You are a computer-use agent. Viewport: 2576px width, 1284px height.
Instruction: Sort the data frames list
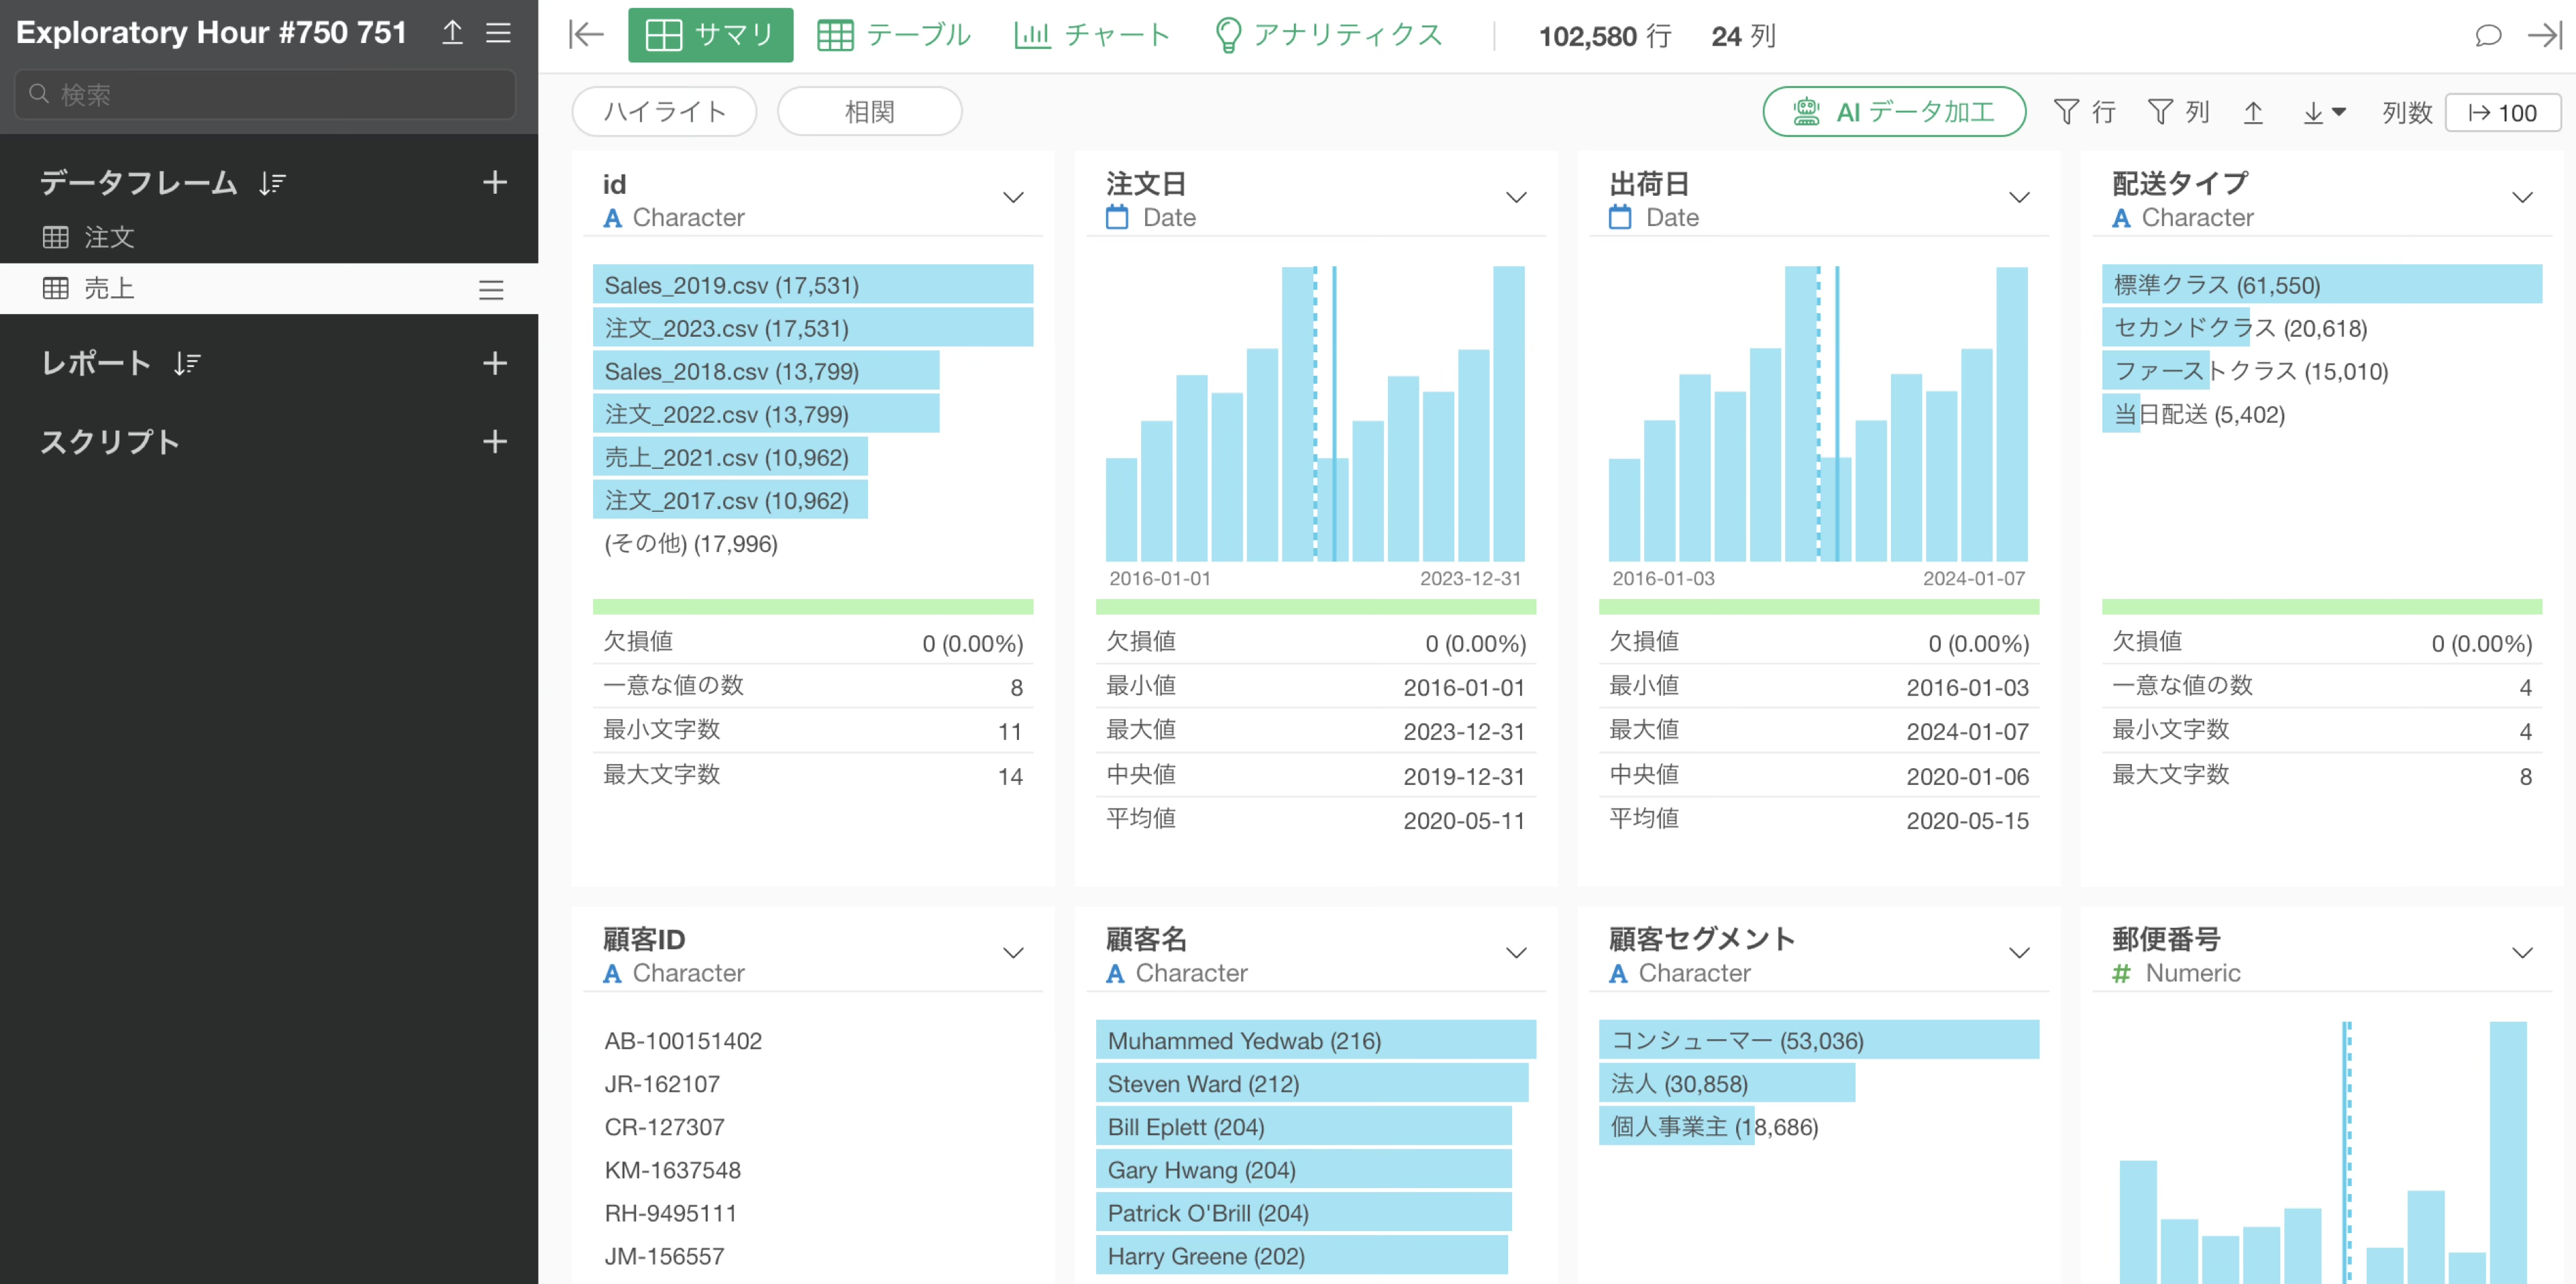272,183
